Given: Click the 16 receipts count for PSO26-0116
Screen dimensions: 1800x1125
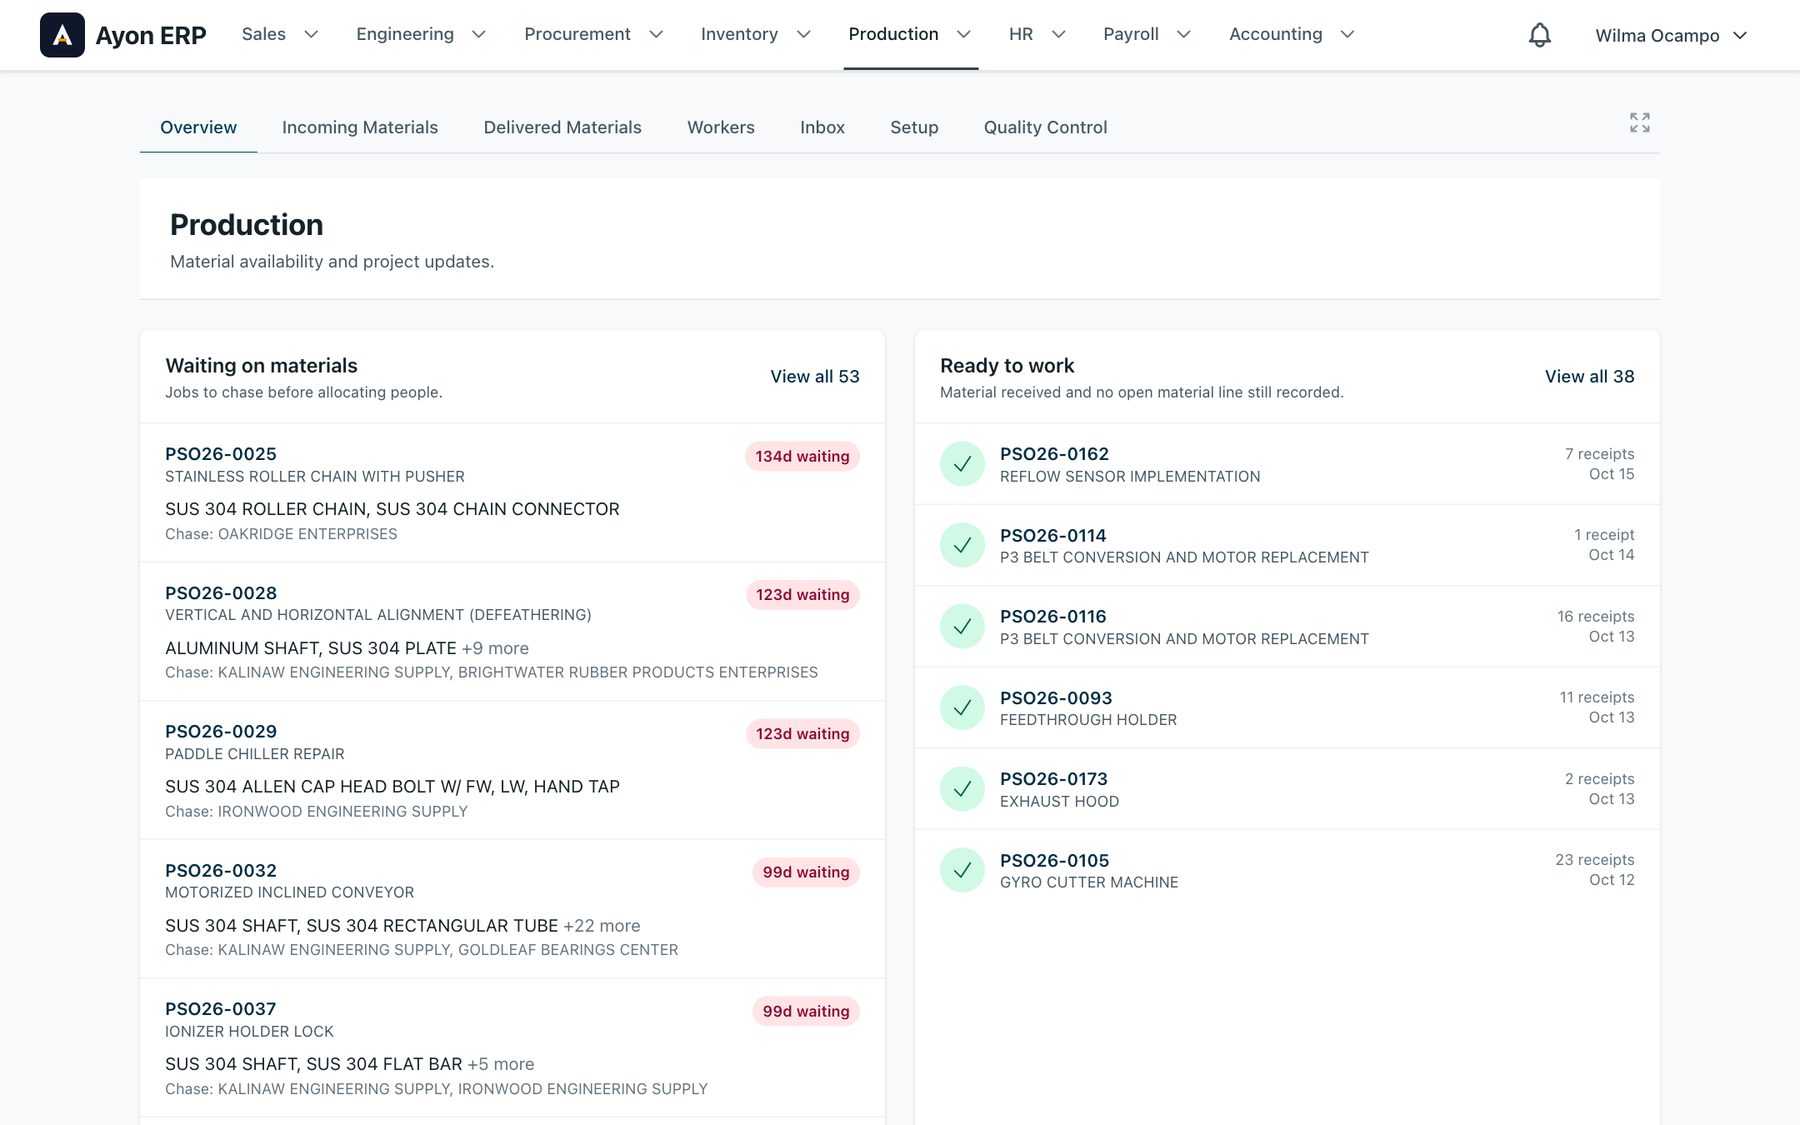Looking at the screenshot, I should [x=1595, y=616].
